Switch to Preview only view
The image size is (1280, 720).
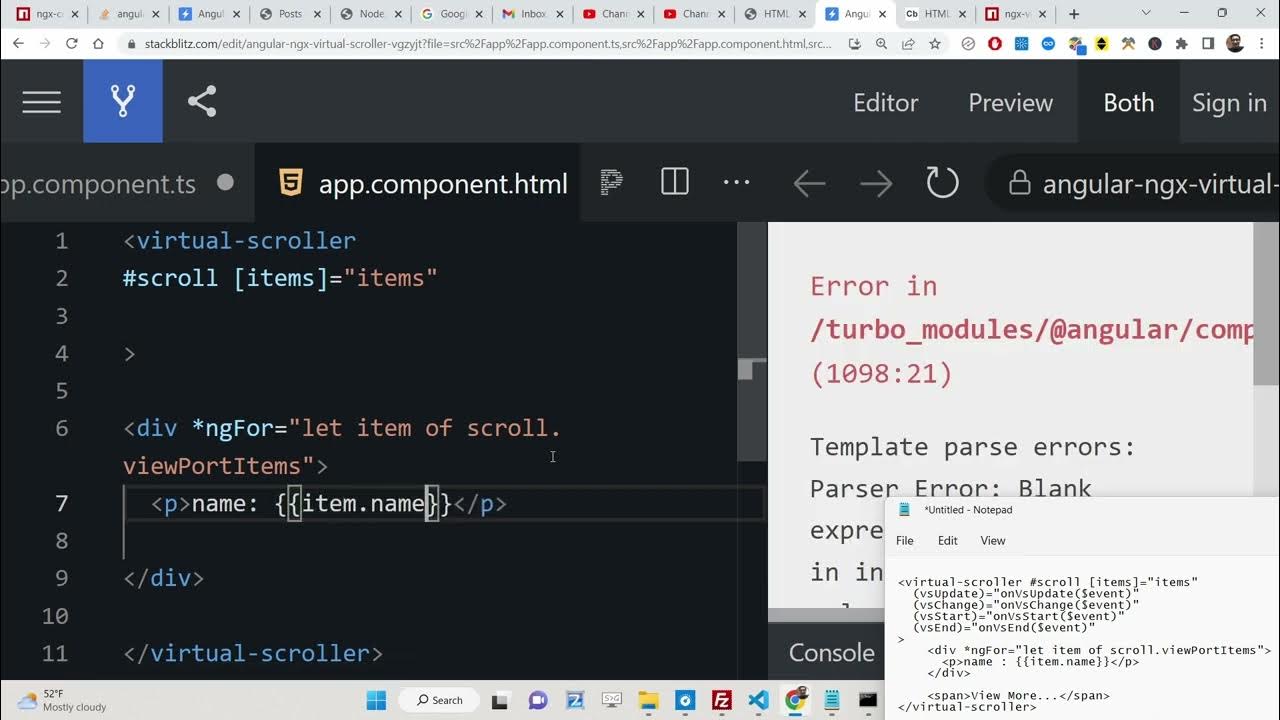(x=1010, y=103)
